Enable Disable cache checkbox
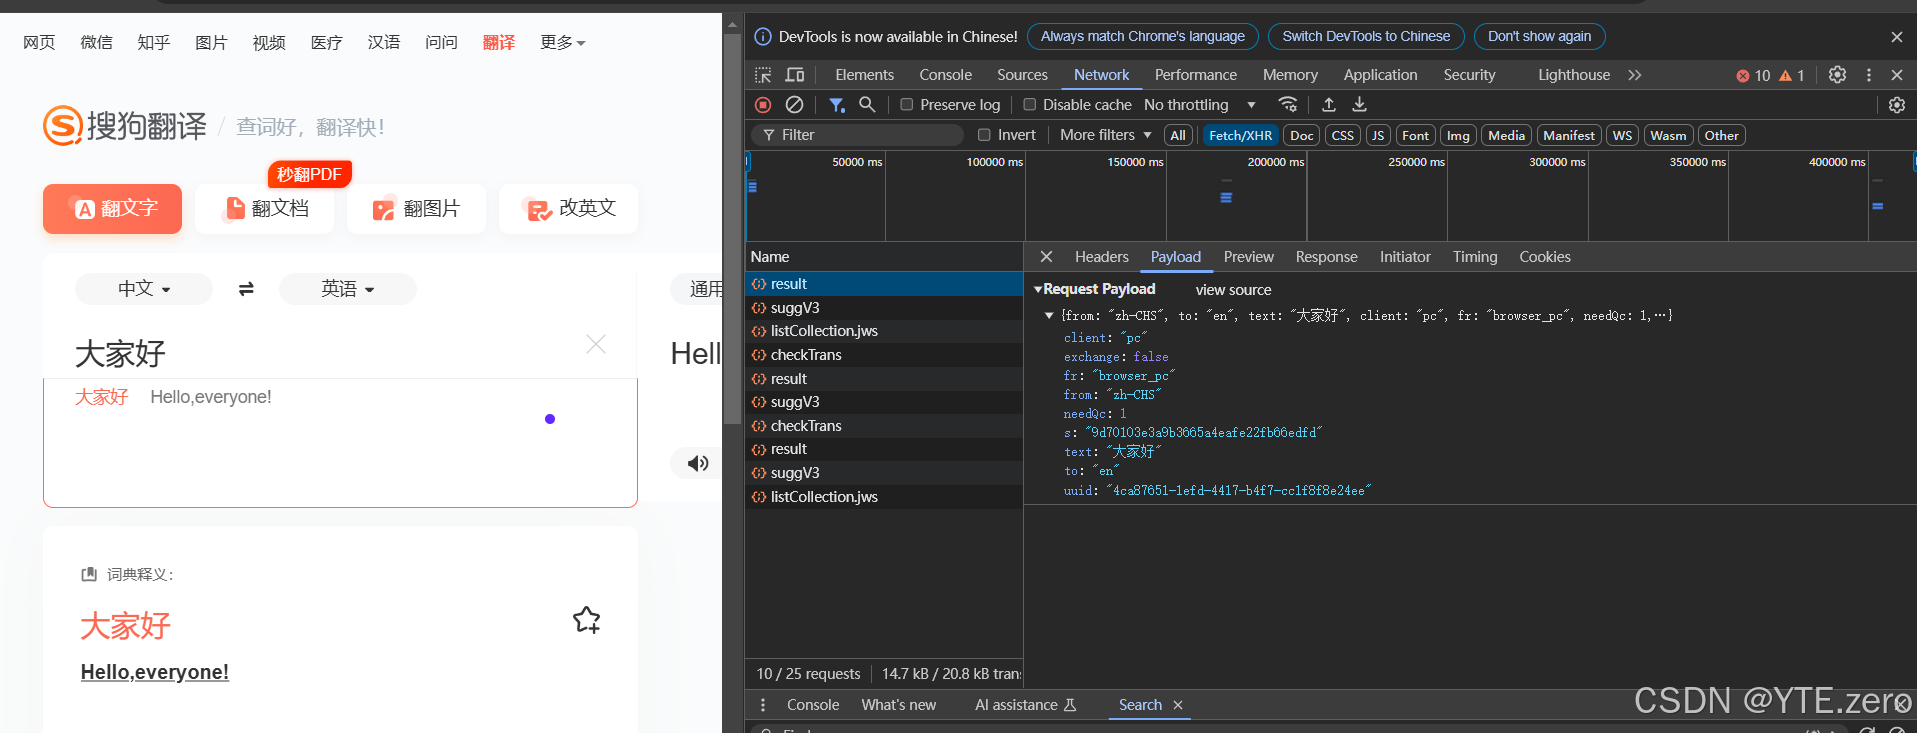 [1029, 104]
